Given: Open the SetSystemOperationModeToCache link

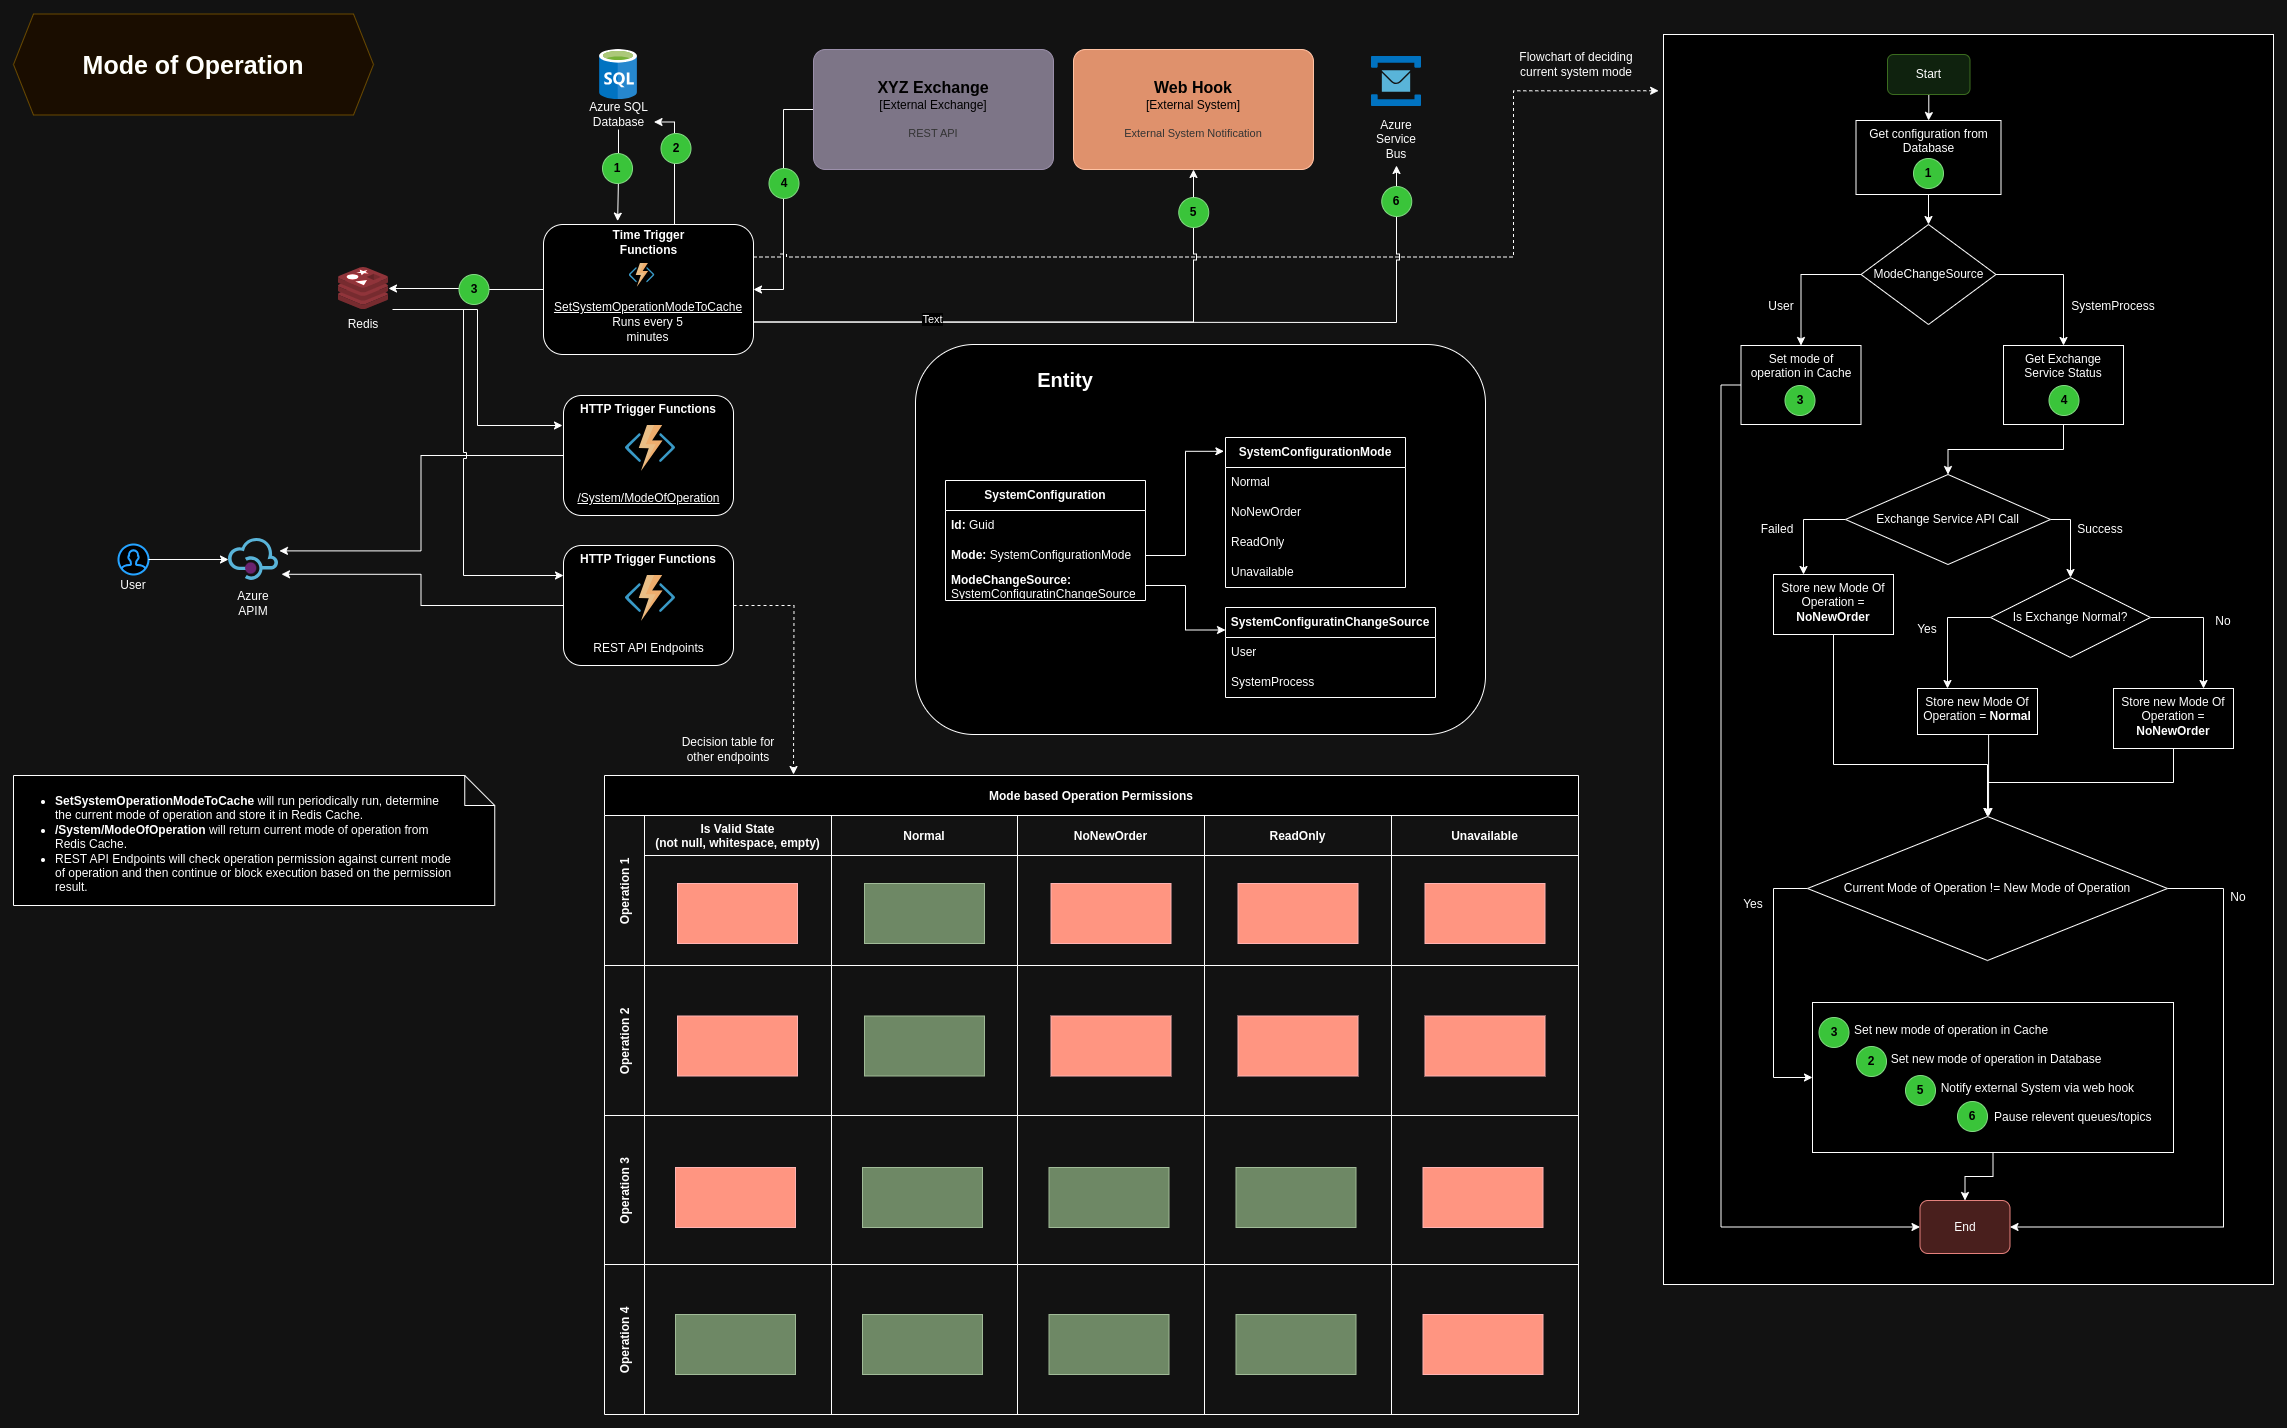Looking at the screenshot, I should (647, 307).
